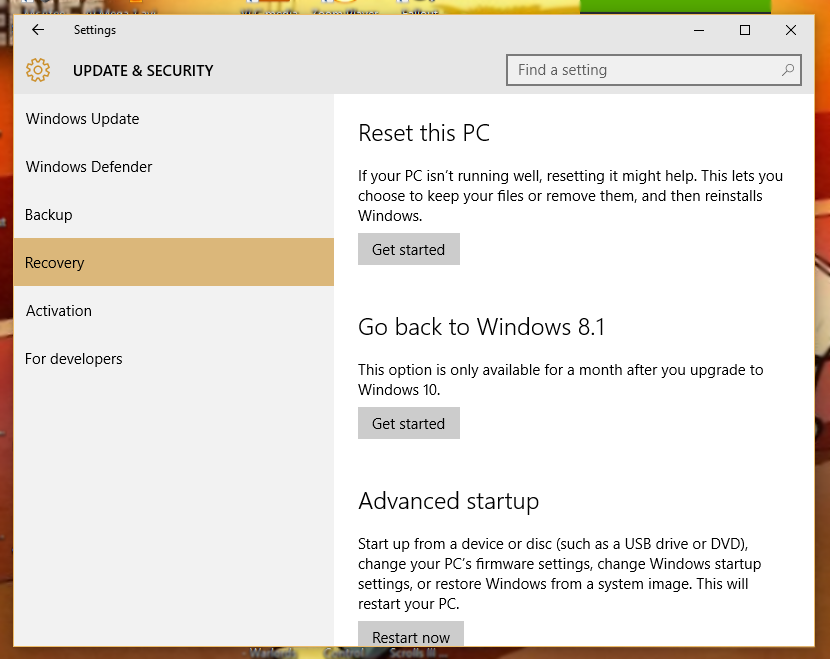Focus the Find a setting field
Viewport: 830px width, 659px height.
pos(654,70)
